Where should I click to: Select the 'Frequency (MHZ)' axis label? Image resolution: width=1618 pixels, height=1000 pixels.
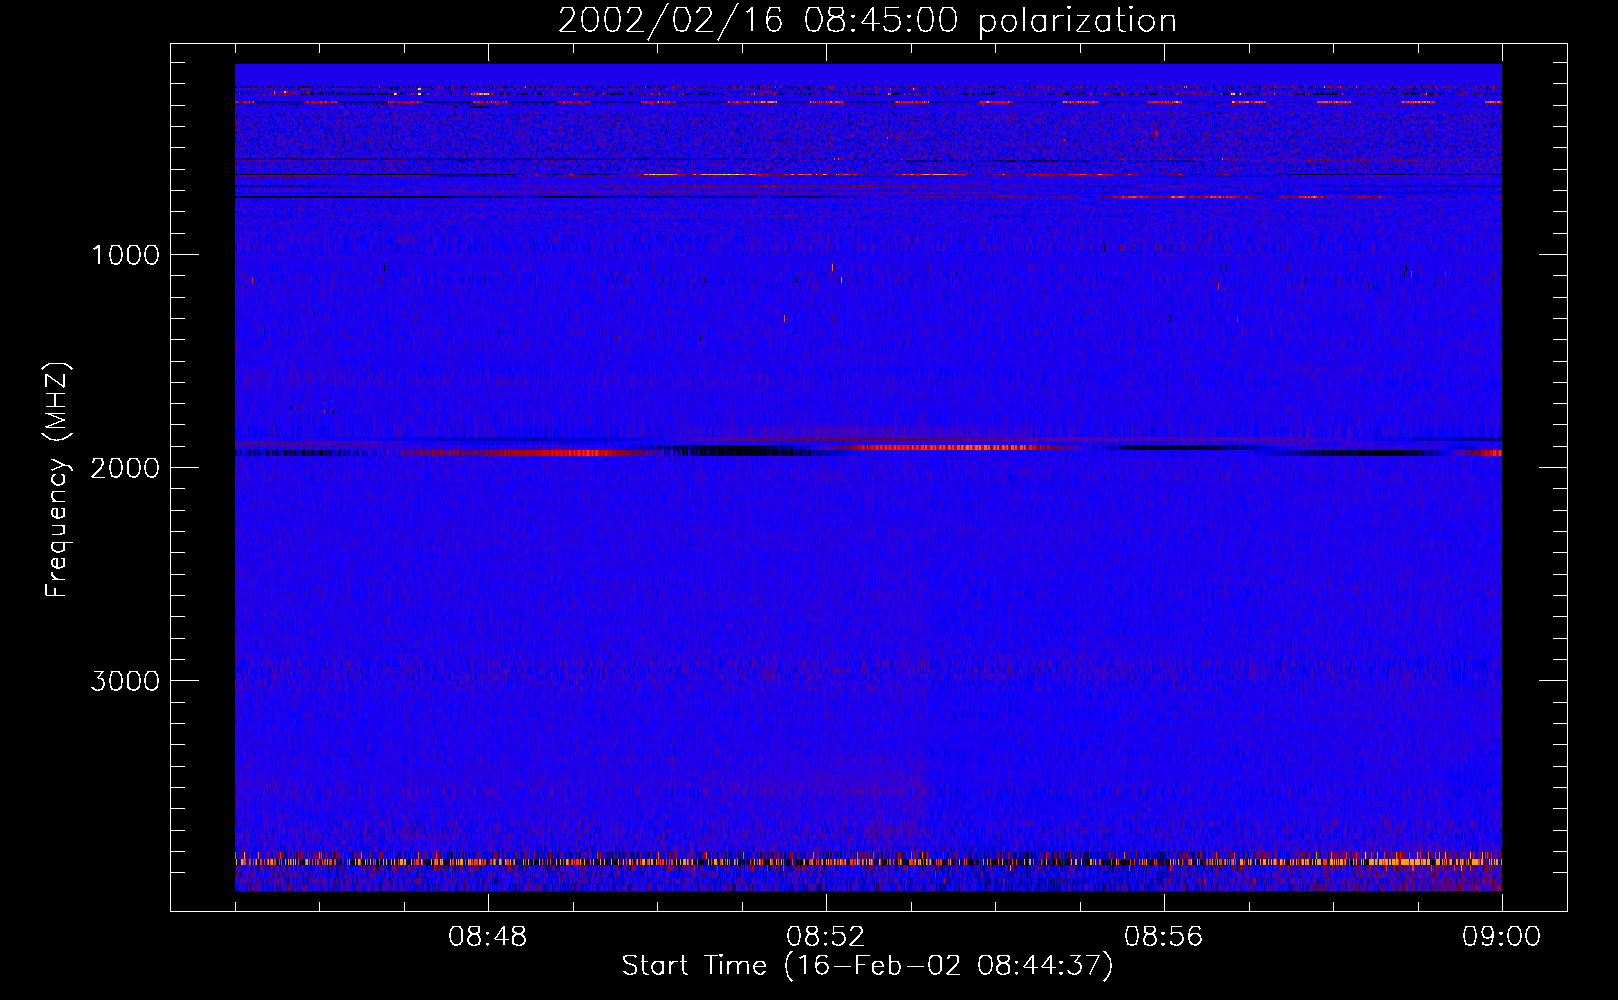[x=58, y=480]
